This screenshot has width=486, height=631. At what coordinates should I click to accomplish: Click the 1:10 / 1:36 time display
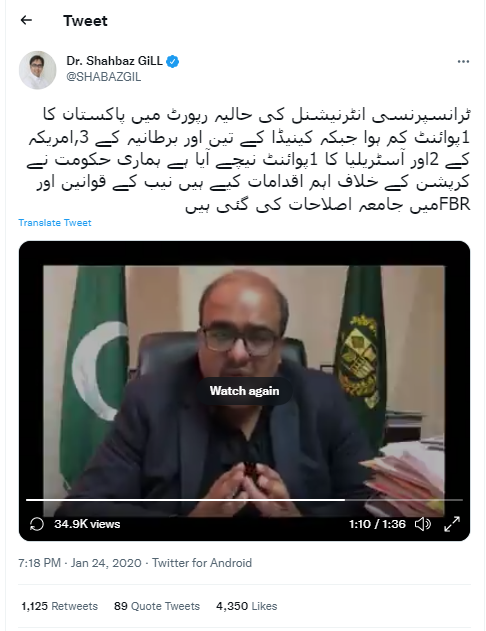point(377,524)
